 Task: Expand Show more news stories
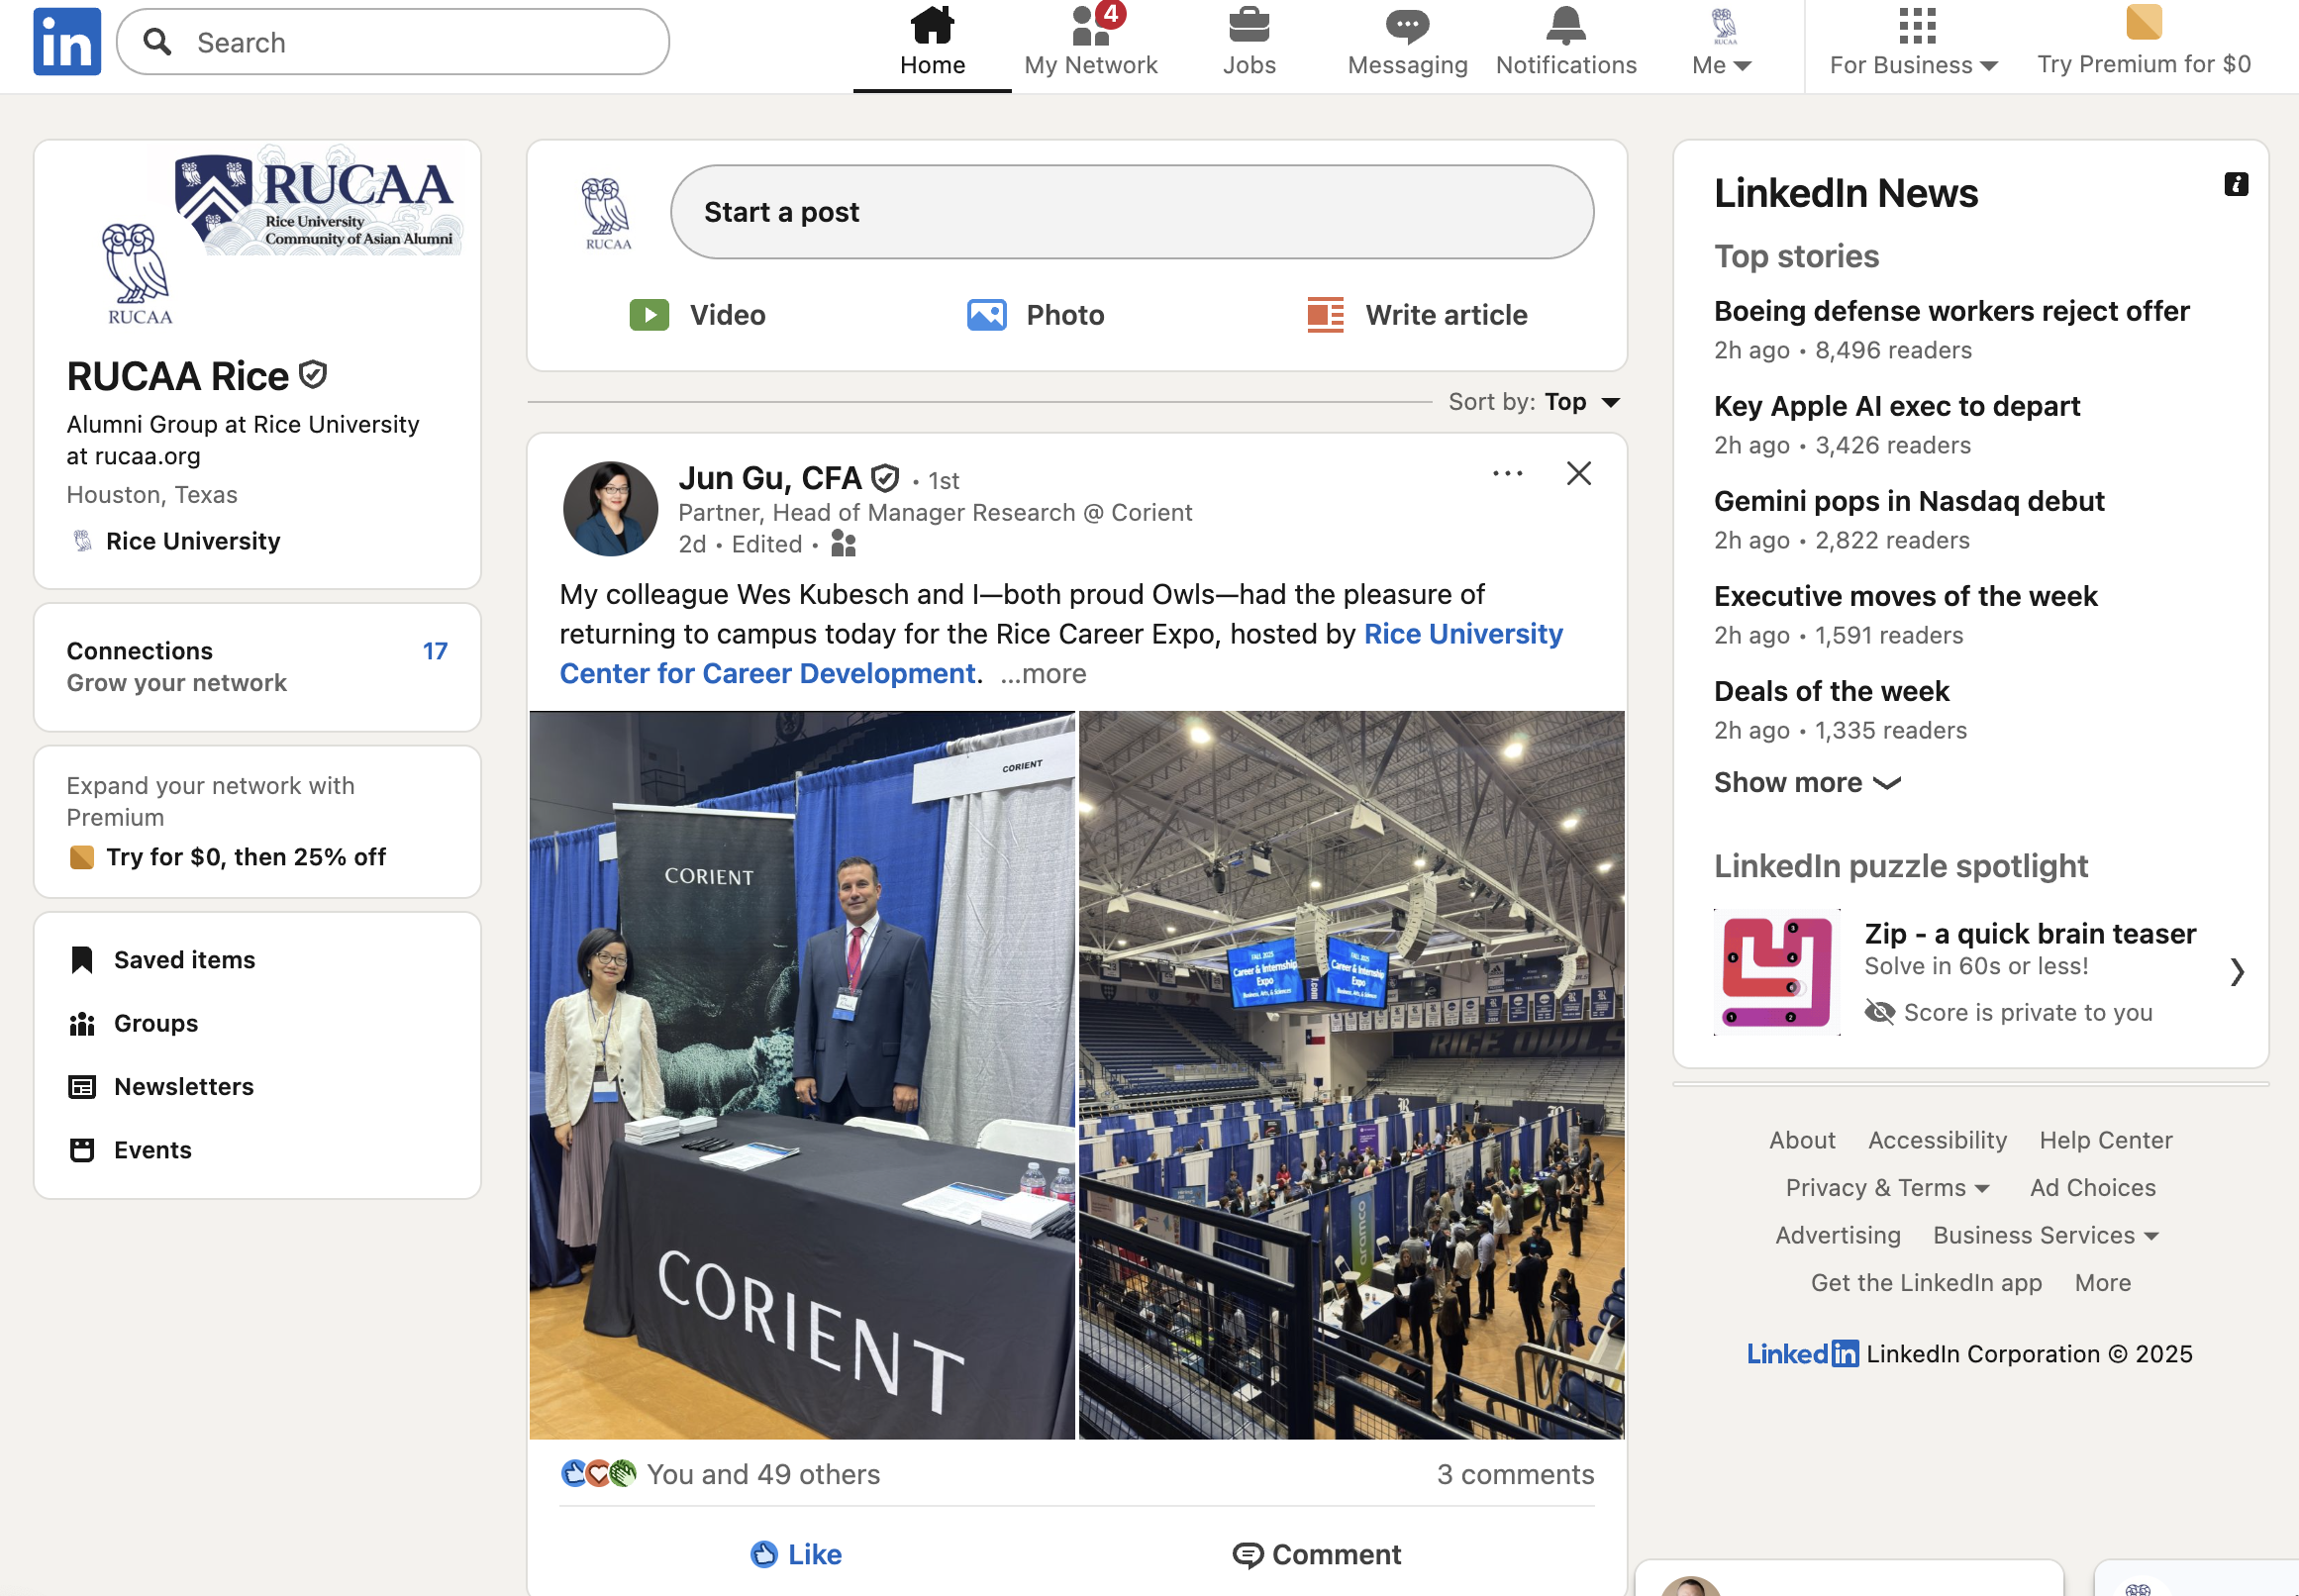(1806, 783)
